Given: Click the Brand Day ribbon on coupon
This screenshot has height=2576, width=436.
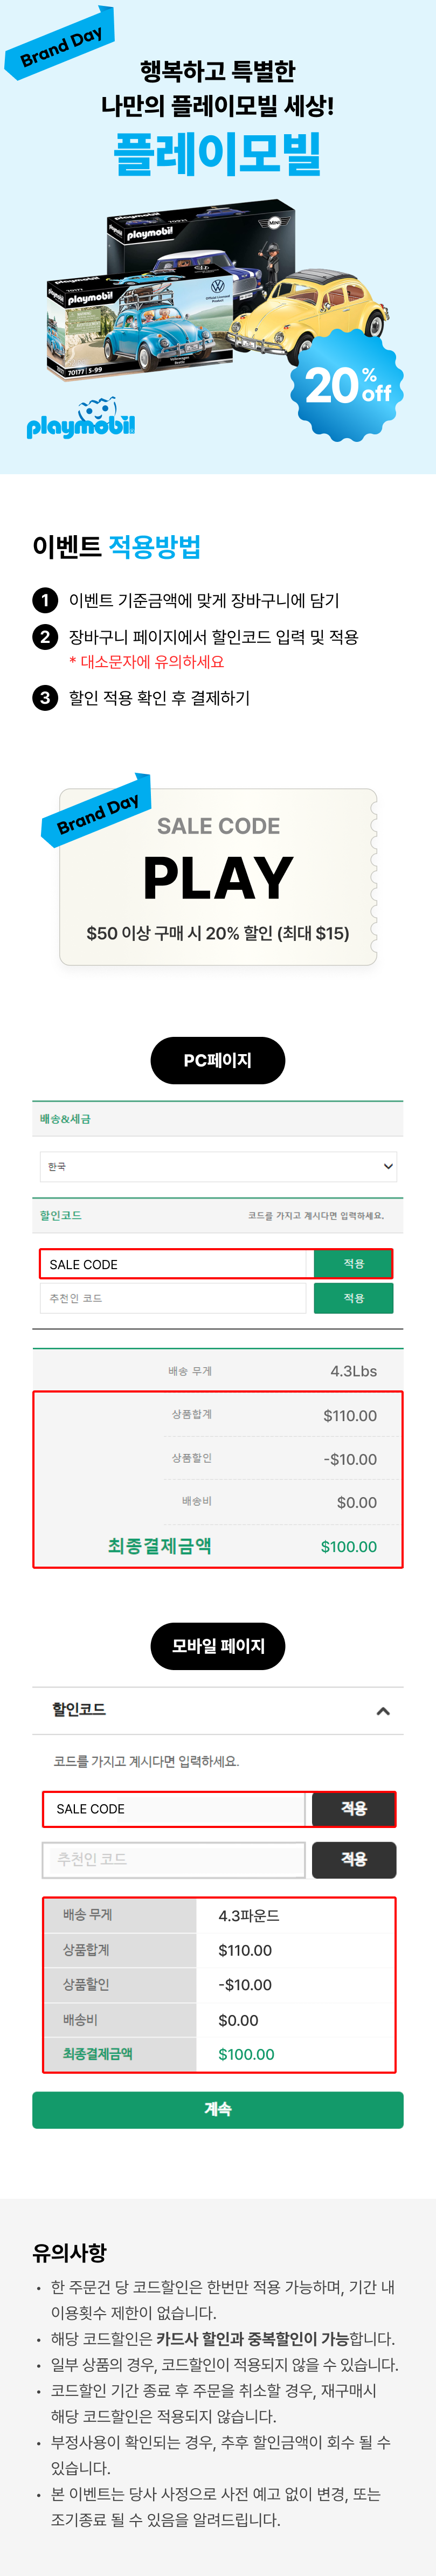Looking at the screenshot, I should 96,810.
